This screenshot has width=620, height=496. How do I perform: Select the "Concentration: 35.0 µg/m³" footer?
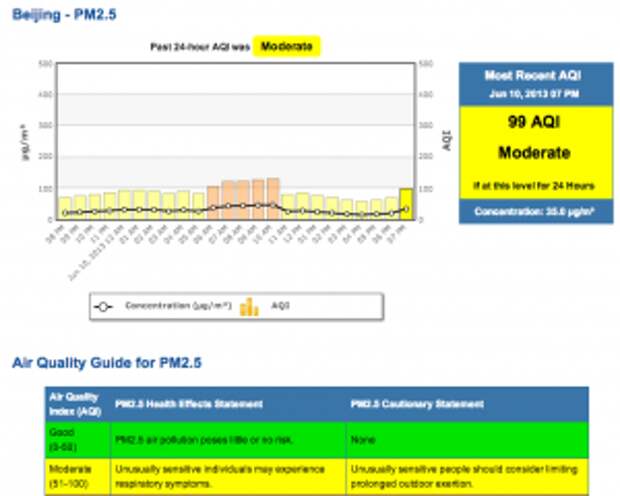[x=534, y=212]
